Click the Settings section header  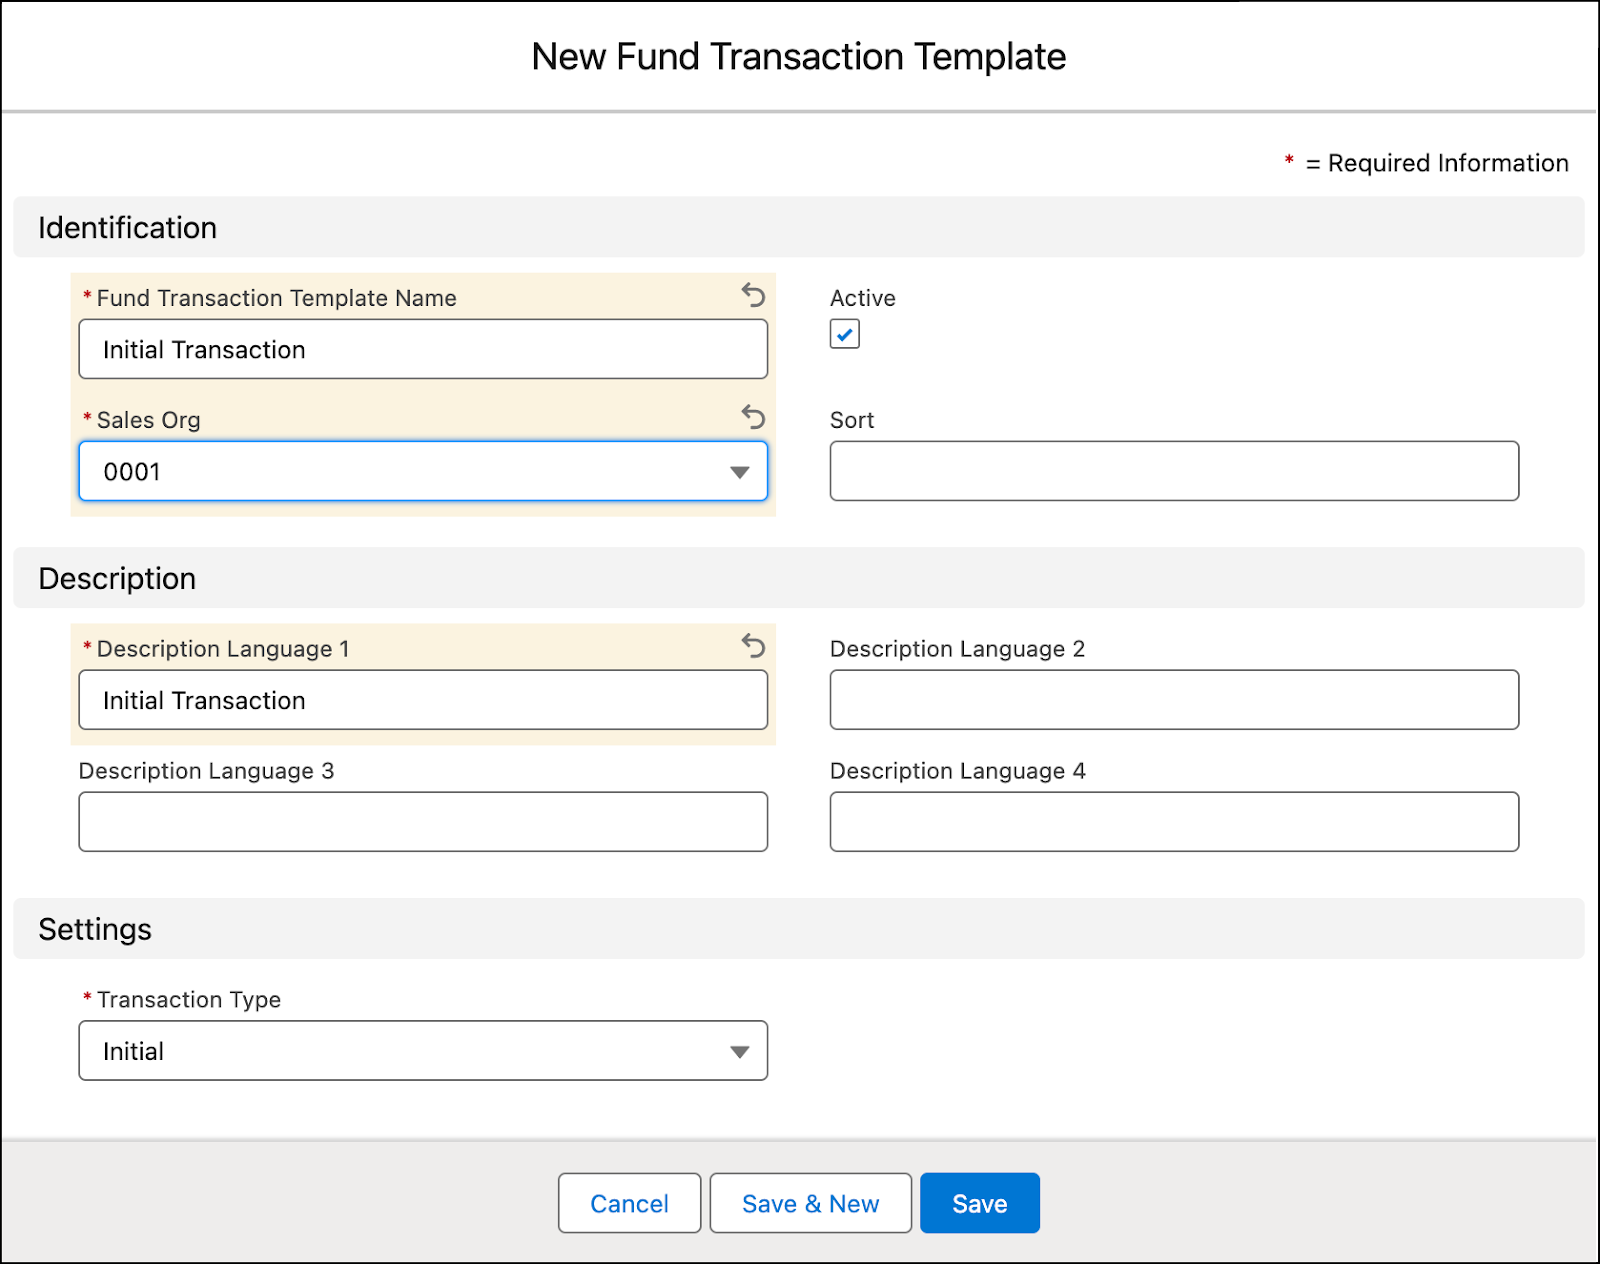click(x=799, y=929)
